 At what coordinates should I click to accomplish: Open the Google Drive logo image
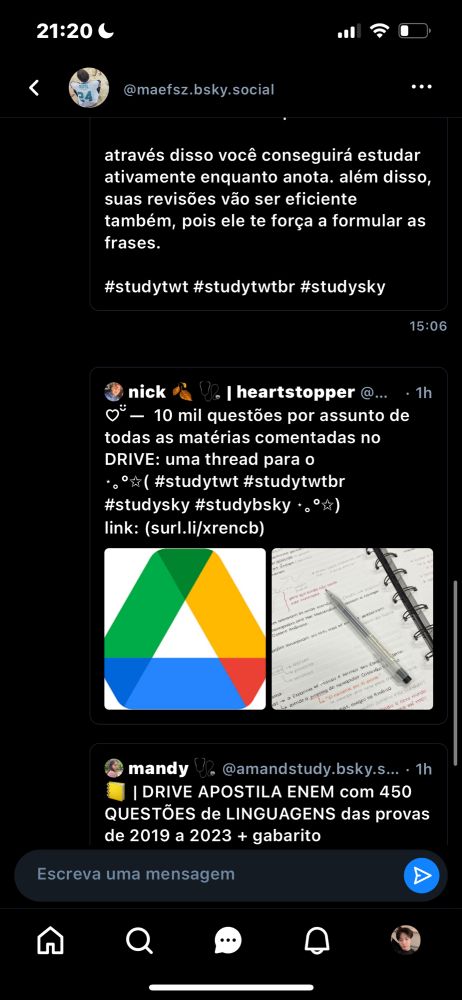point(184,629)
